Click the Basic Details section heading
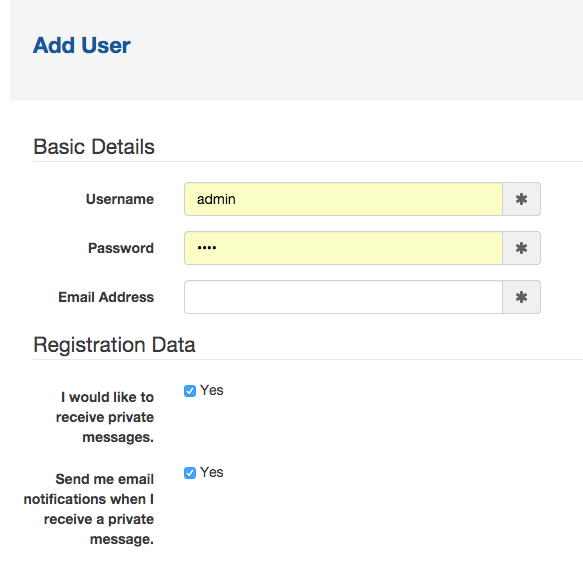 tap(94, 146)
